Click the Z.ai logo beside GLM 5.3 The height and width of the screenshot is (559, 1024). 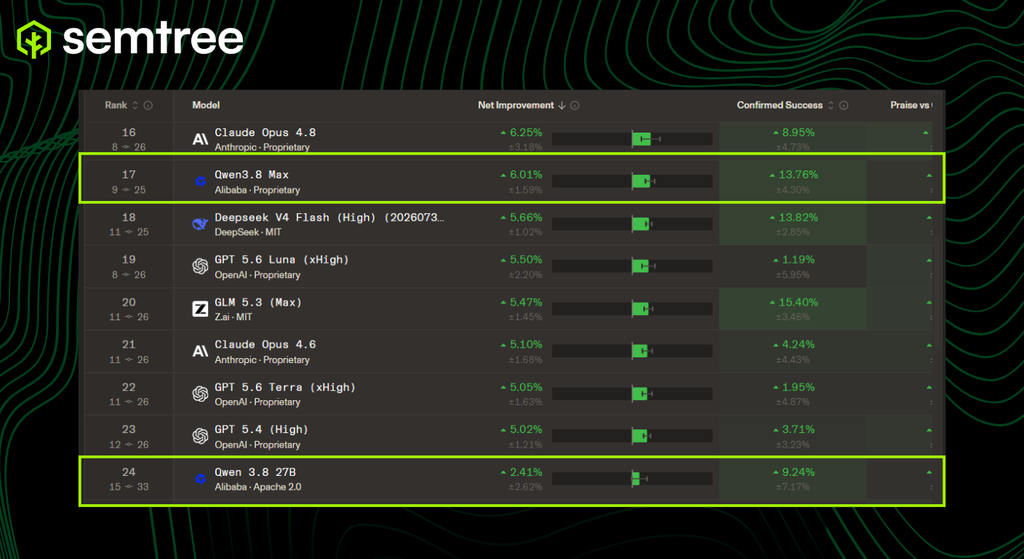click(200, 309)
